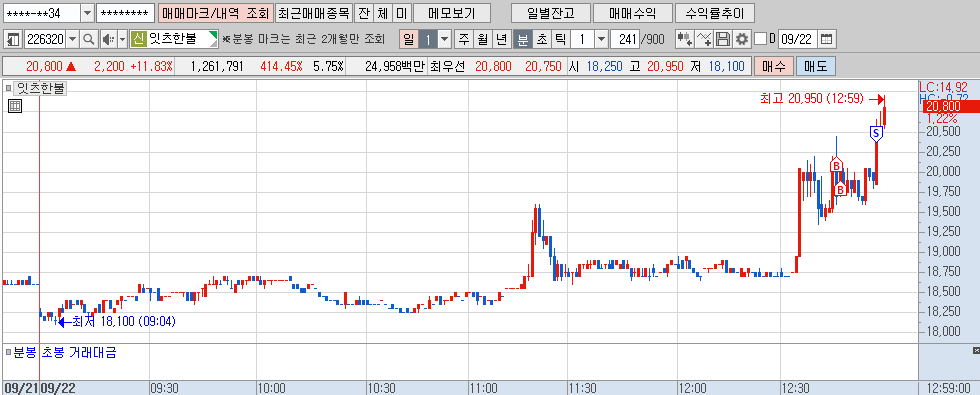Select 주 weekly chart period
Screen dimensions: 980x395
pos(464,39)
